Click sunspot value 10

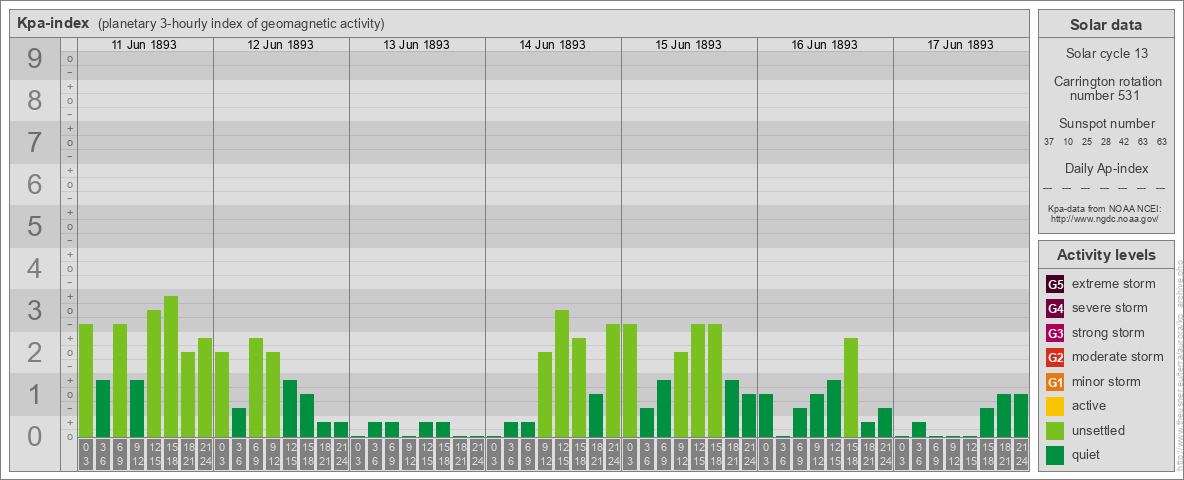click(x=1068, y=141)
